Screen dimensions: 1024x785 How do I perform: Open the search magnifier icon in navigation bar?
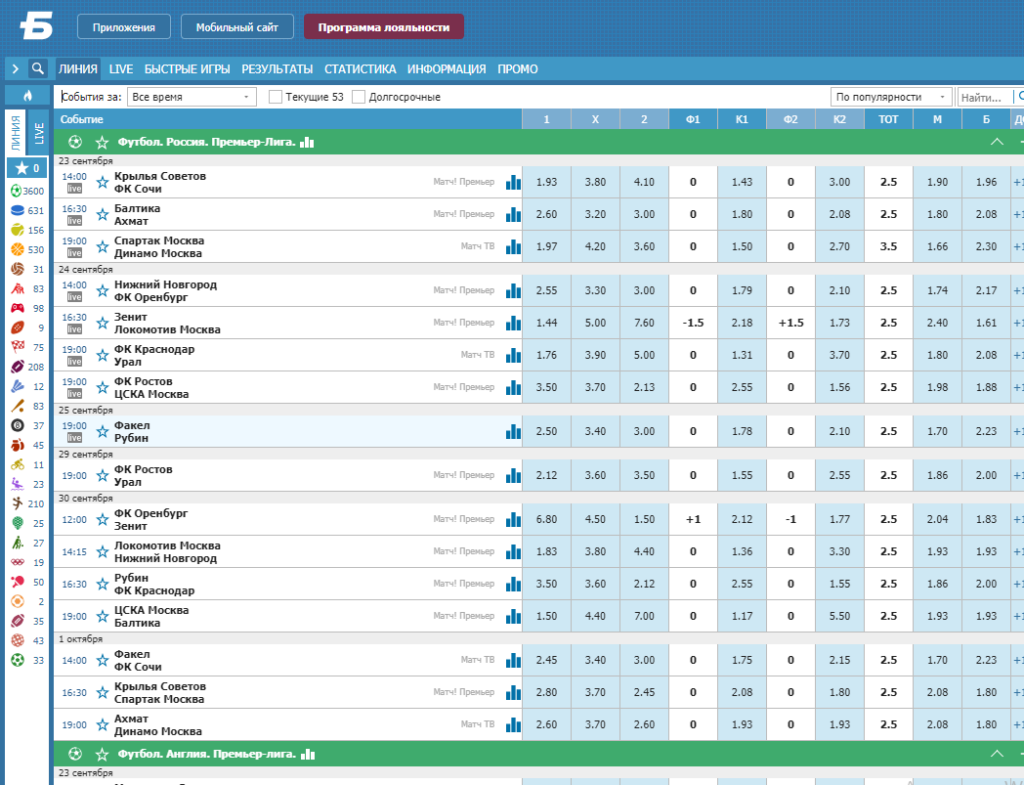coord(38,69)
